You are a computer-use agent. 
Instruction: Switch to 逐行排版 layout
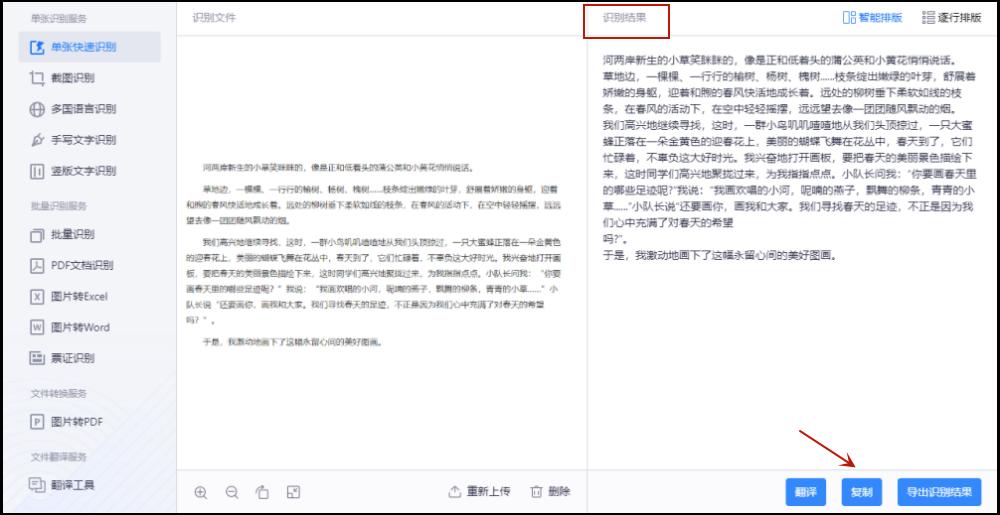pyautogui.click(x=952, y=18)
